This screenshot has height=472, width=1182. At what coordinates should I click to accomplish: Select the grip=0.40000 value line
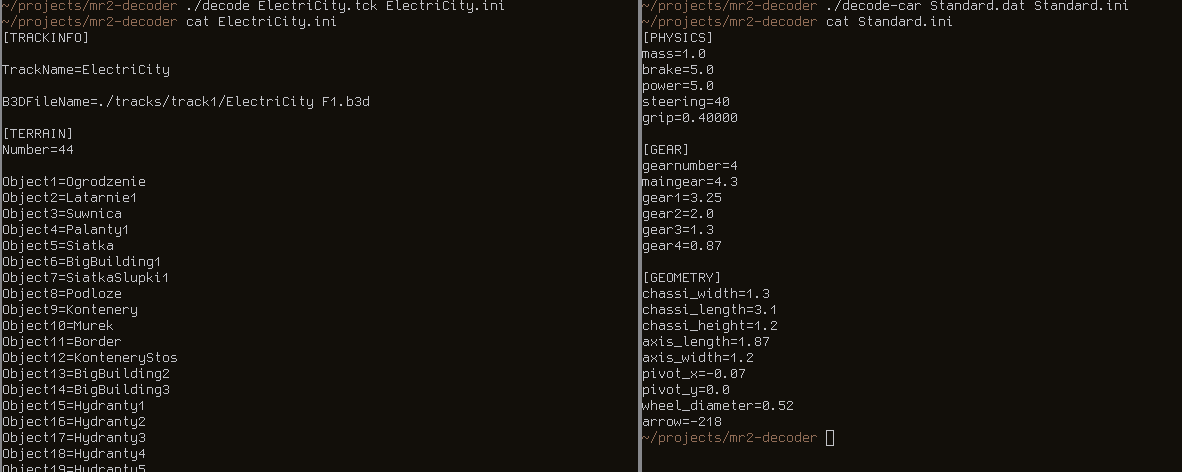tap(690, 118)
